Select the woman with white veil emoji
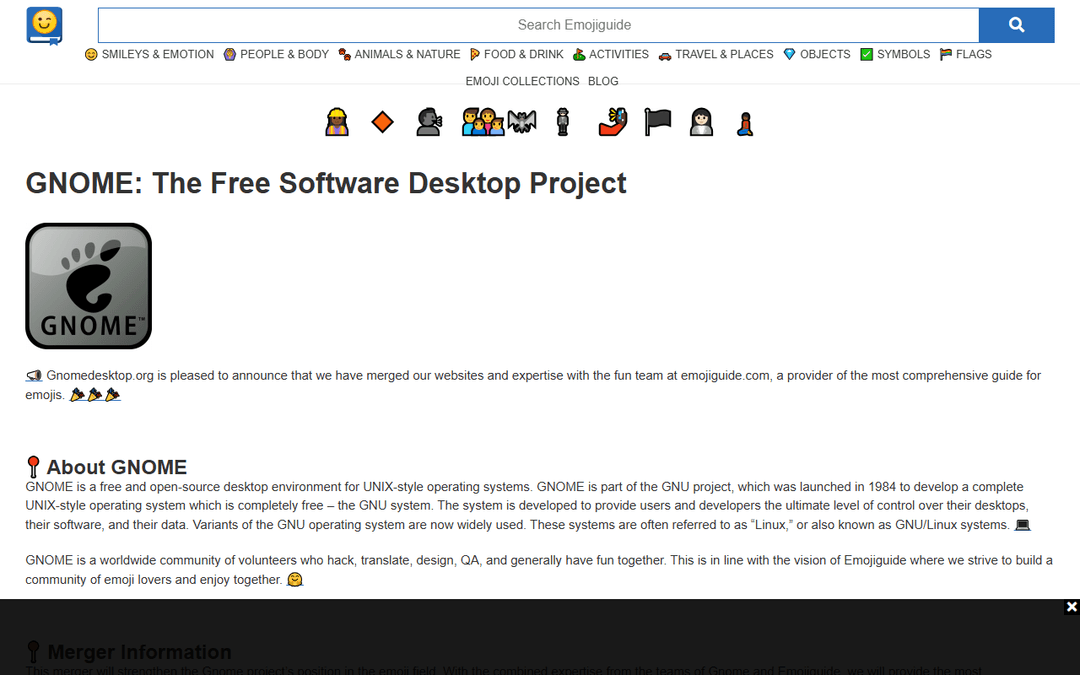Viewport: 1080px width, 675px height. (701, 123)
